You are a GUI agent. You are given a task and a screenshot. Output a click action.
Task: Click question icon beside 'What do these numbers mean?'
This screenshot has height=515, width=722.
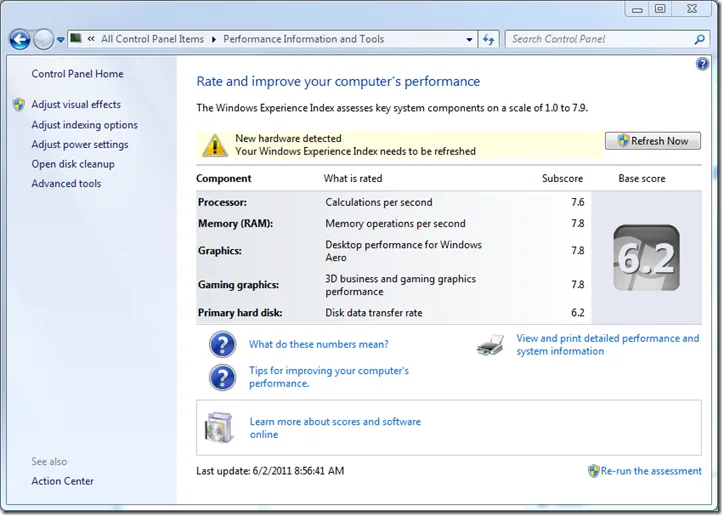tap(222, 345)
